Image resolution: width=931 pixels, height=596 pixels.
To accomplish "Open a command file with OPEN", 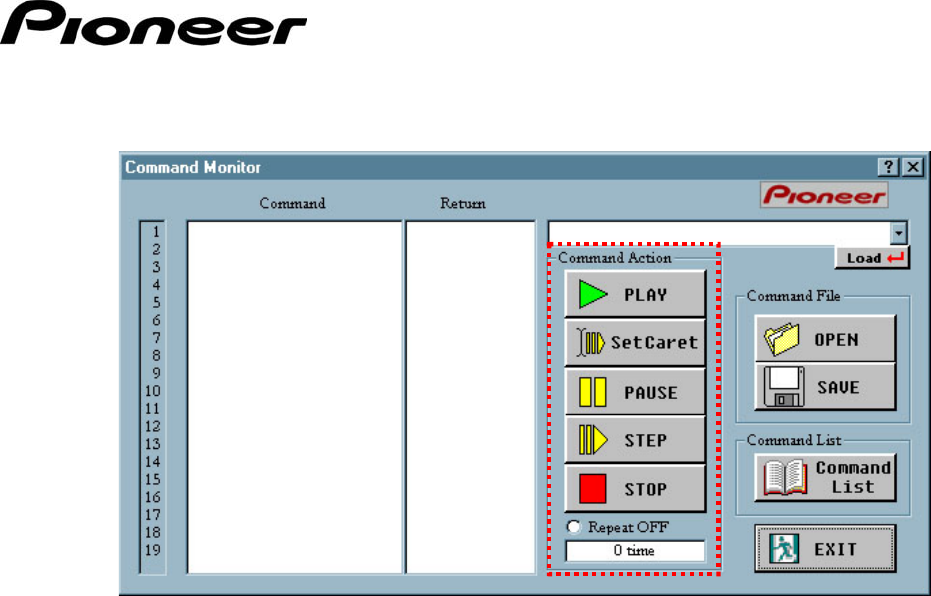I will tap(825, 339).
